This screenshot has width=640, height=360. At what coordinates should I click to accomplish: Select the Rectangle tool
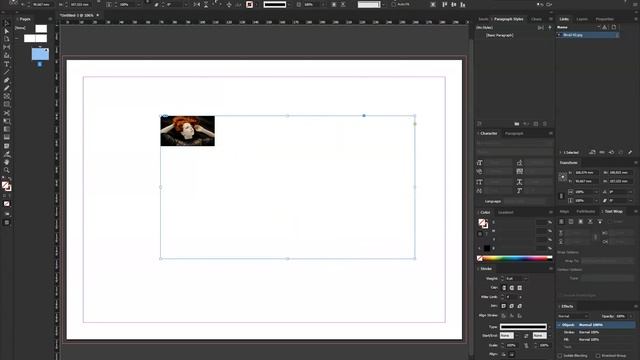click(x=7, y=105)
